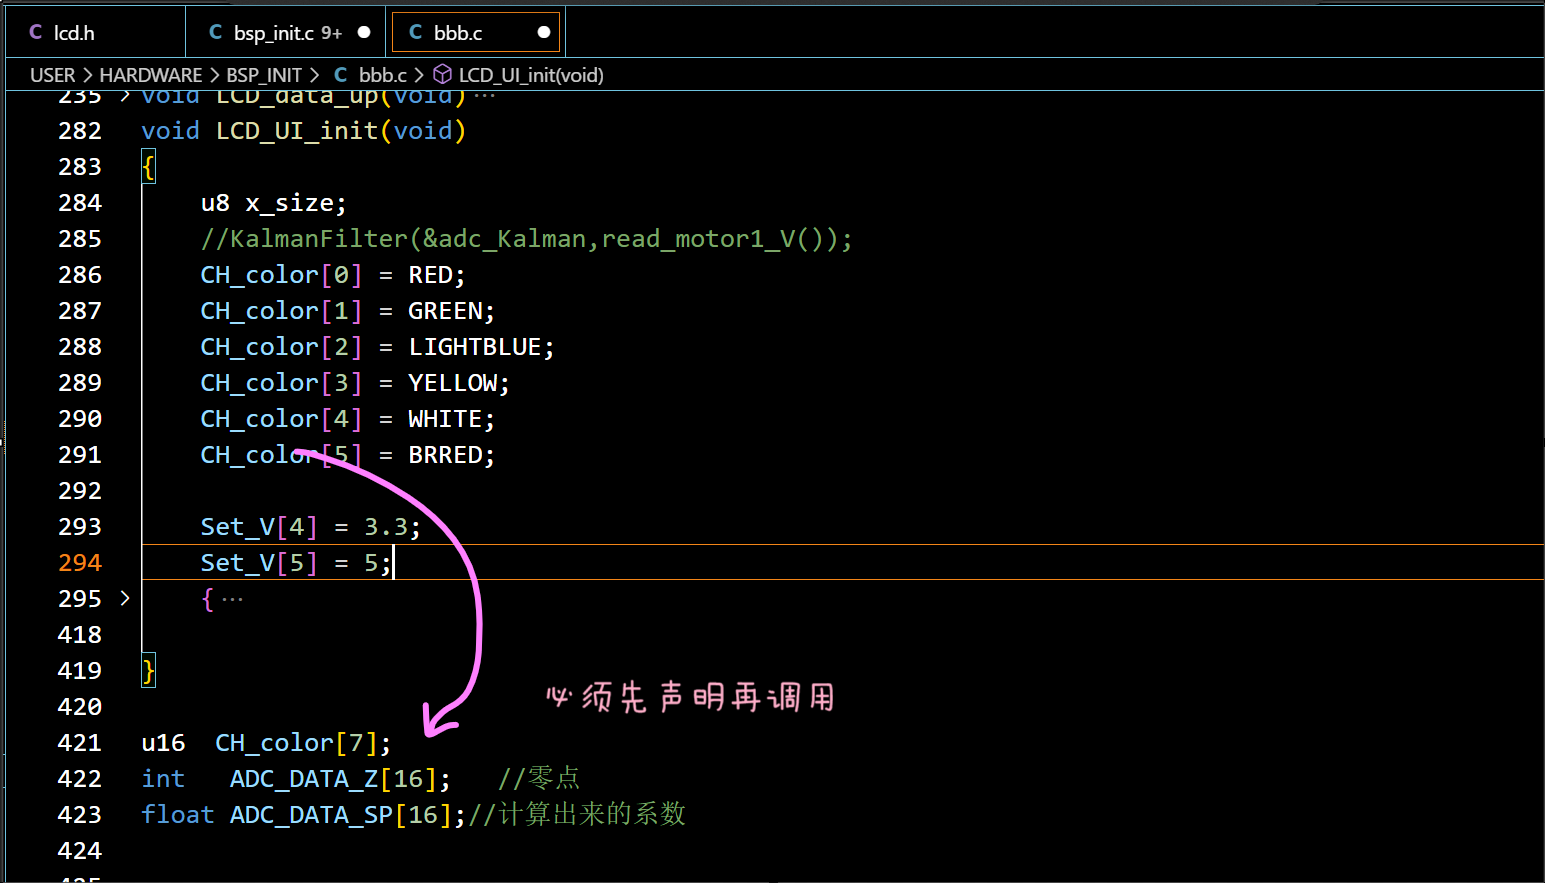Click u16 CH_color[7] declaration

(x=266, y=743)
